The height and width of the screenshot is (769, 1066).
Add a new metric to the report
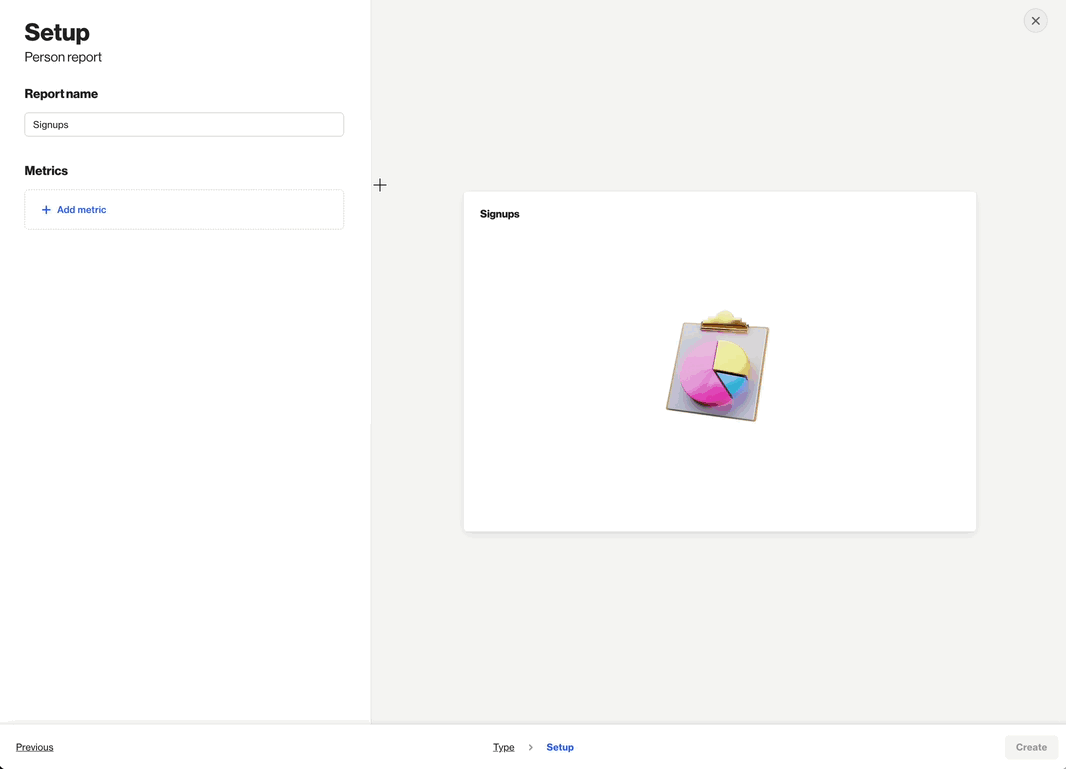(81, 210)
